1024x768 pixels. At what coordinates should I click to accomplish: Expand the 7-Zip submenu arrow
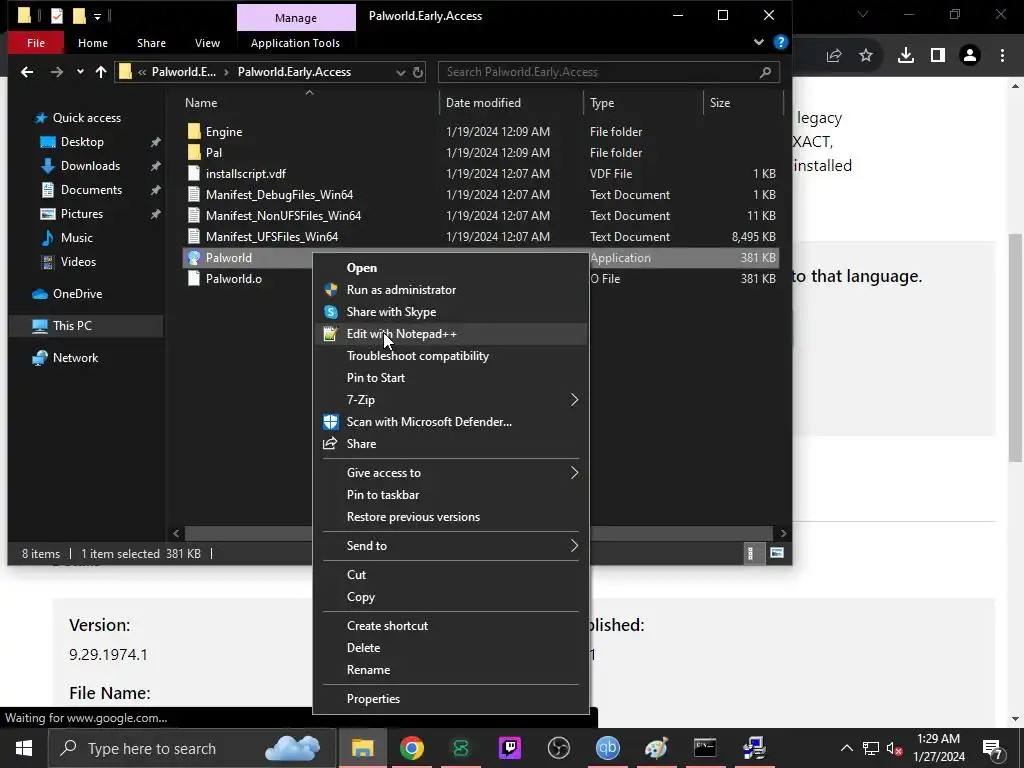[x=574, y=400]
